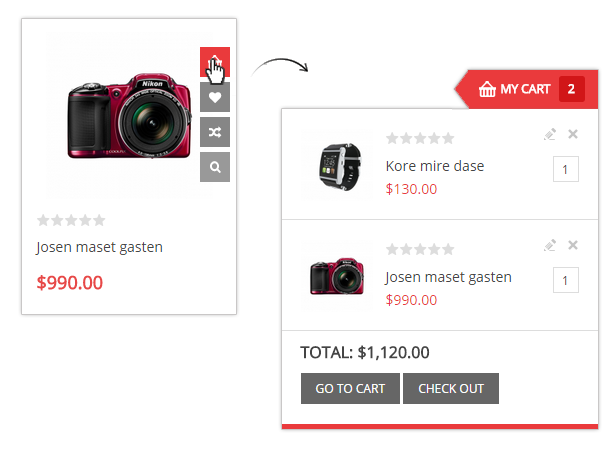Open Josen maset gasten link in cart
616x449 pixels.
(x=448, y=277)
